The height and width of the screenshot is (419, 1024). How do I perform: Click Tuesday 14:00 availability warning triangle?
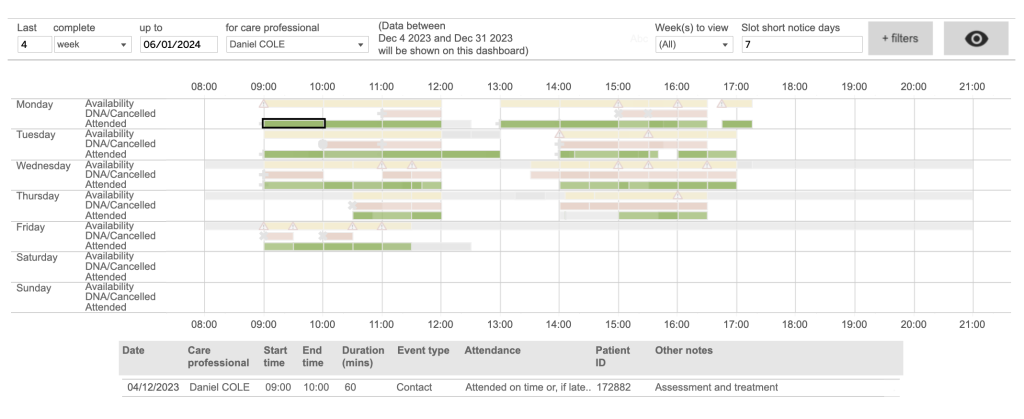[559, 134]
